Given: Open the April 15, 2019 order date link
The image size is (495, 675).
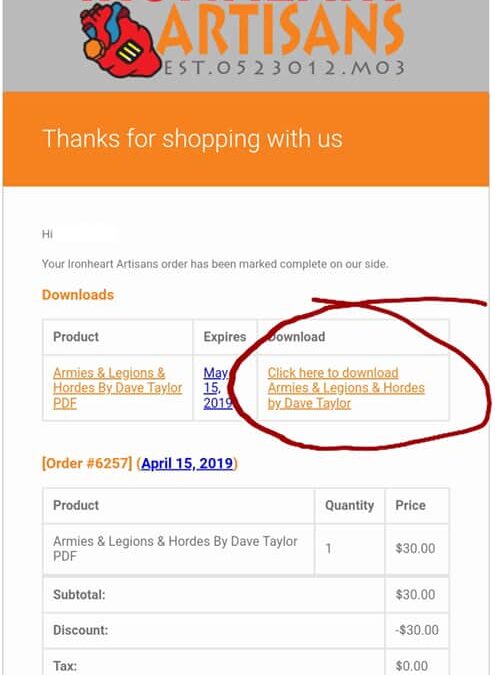Looking at the screenshot, I should (x=187, y=463).
